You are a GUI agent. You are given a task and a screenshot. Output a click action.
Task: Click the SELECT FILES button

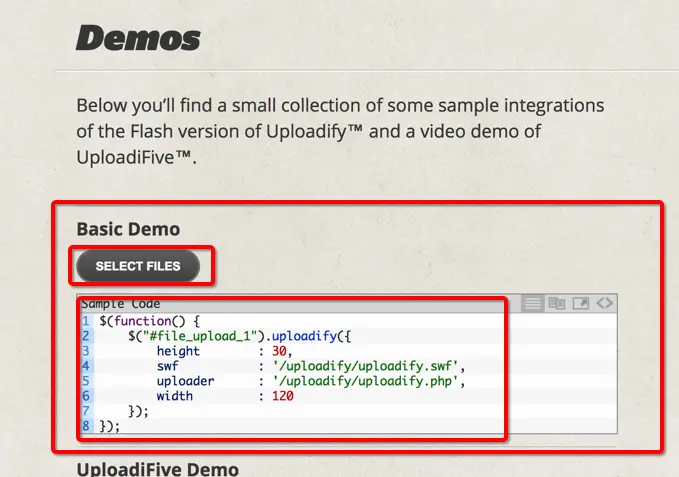(x=138, y=266)
